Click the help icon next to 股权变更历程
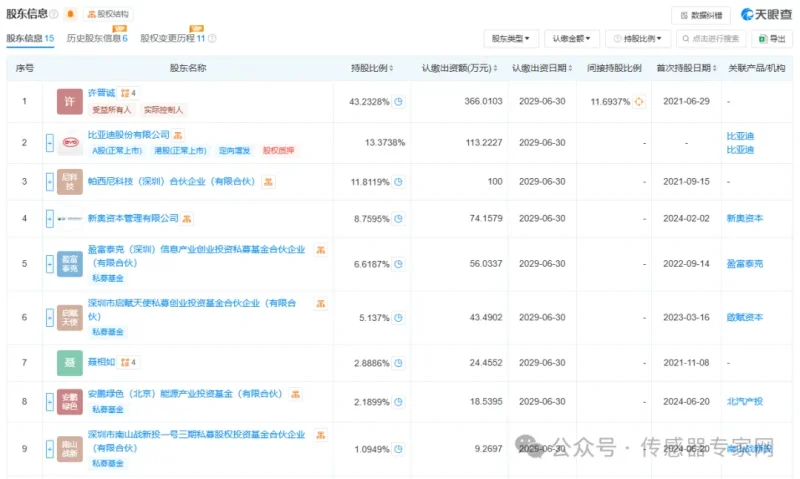800x479 pixels. [x=212, y=38]
